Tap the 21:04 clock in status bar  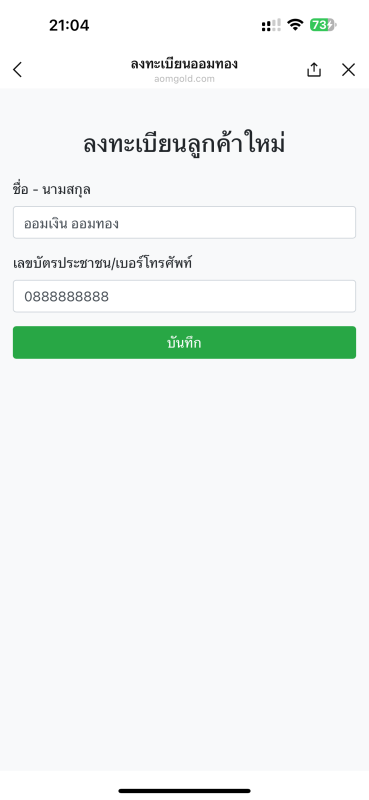coord(69,25)
